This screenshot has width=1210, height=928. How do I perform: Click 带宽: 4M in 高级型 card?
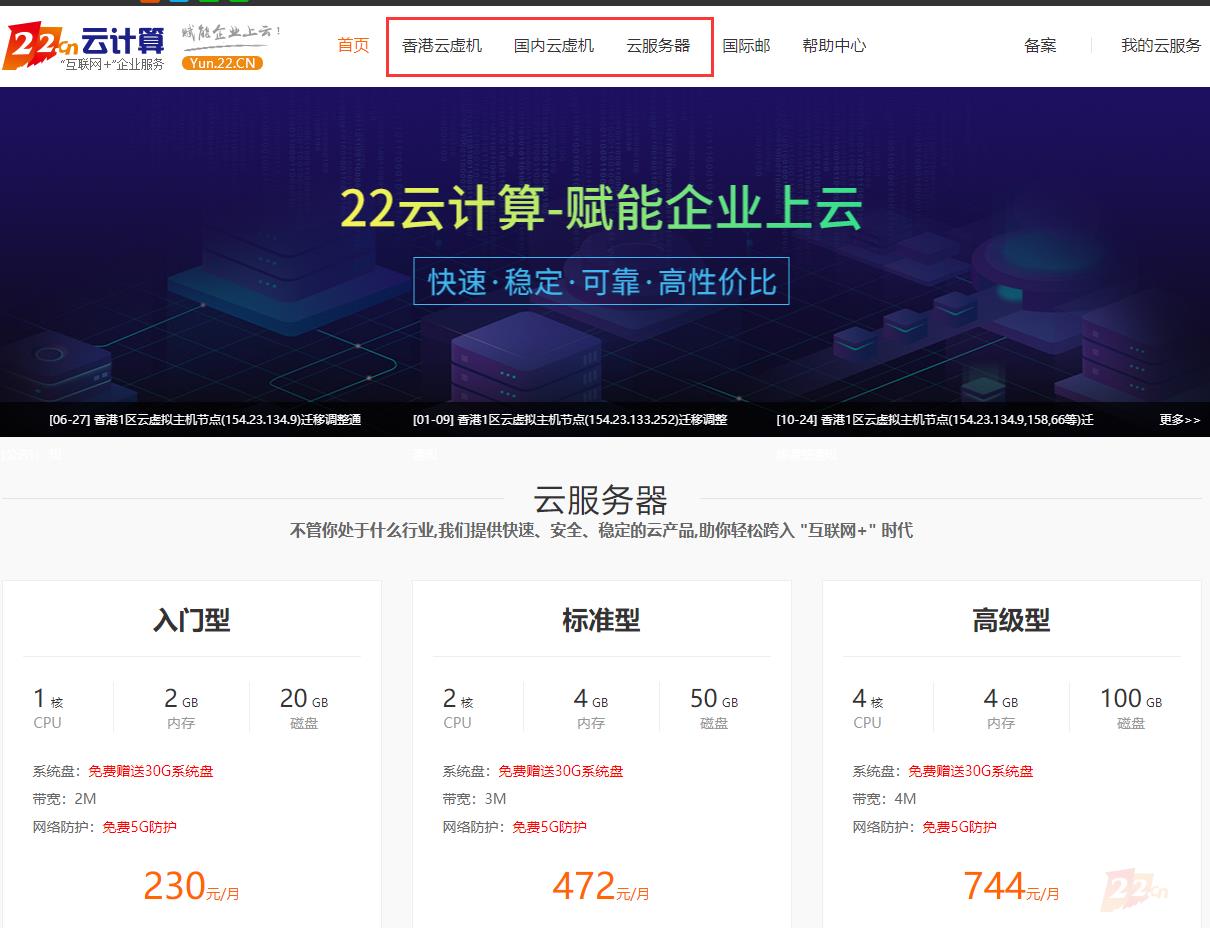(x=885, y=799)
